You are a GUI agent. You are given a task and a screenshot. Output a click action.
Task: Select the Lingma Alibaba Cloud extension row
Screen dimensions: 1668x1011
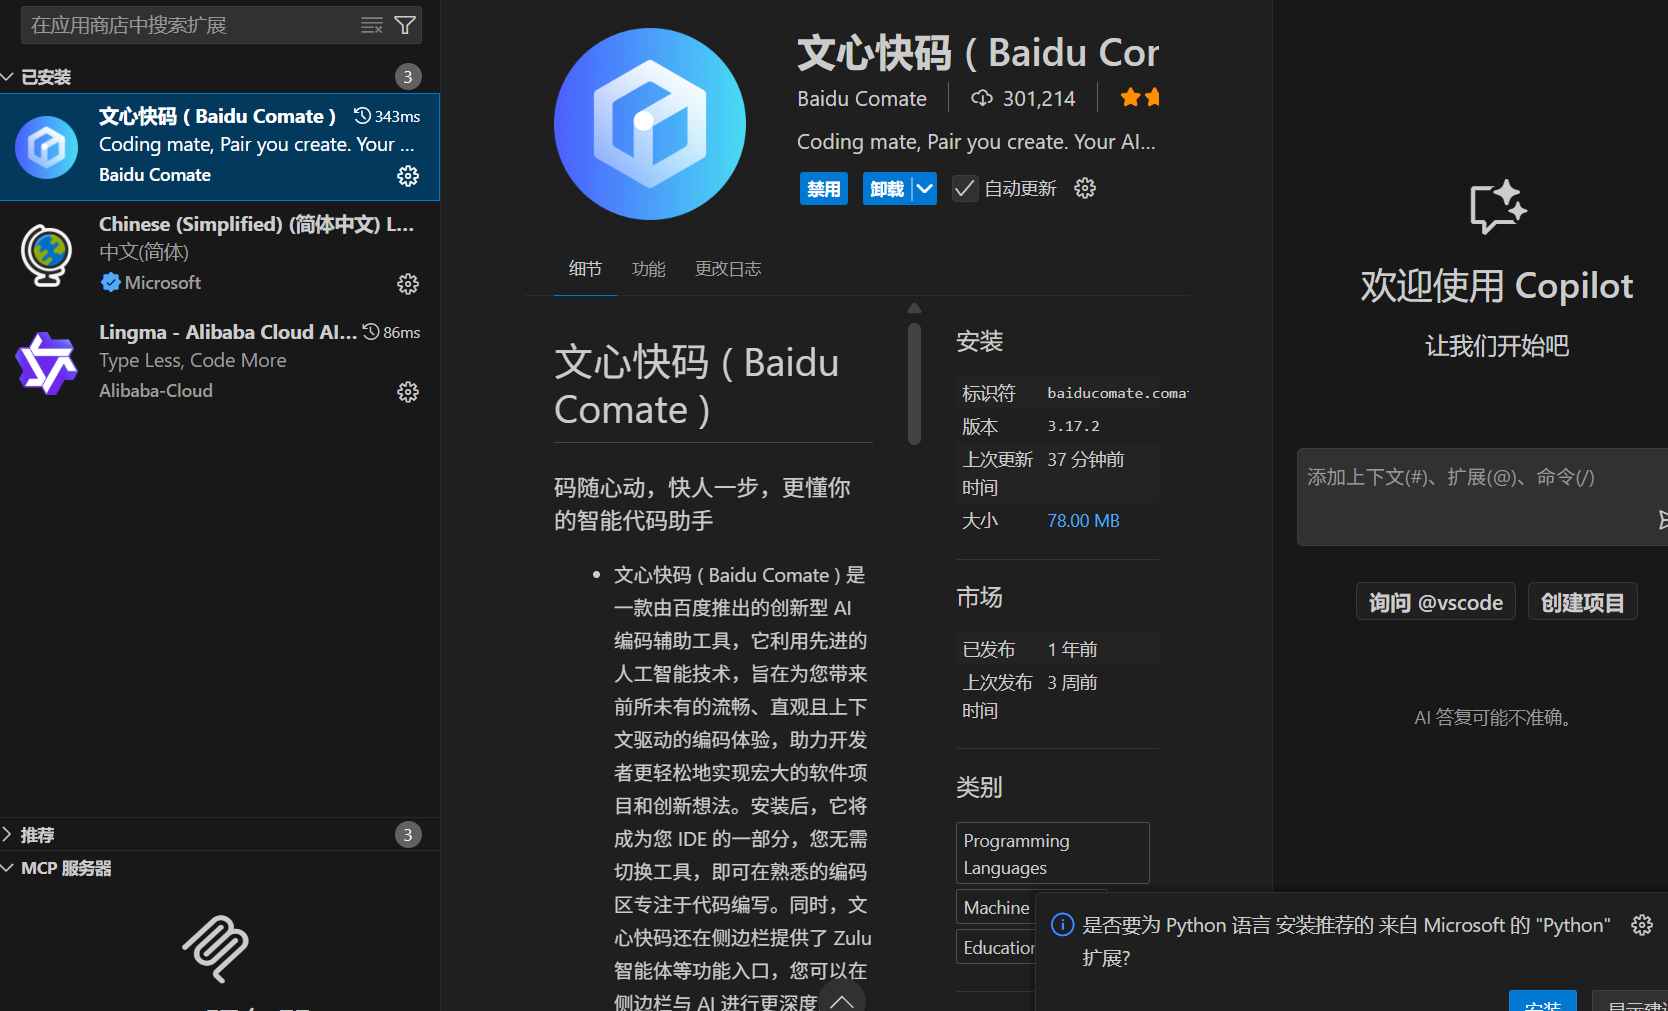pyautogui.click(x=220, y=363)
